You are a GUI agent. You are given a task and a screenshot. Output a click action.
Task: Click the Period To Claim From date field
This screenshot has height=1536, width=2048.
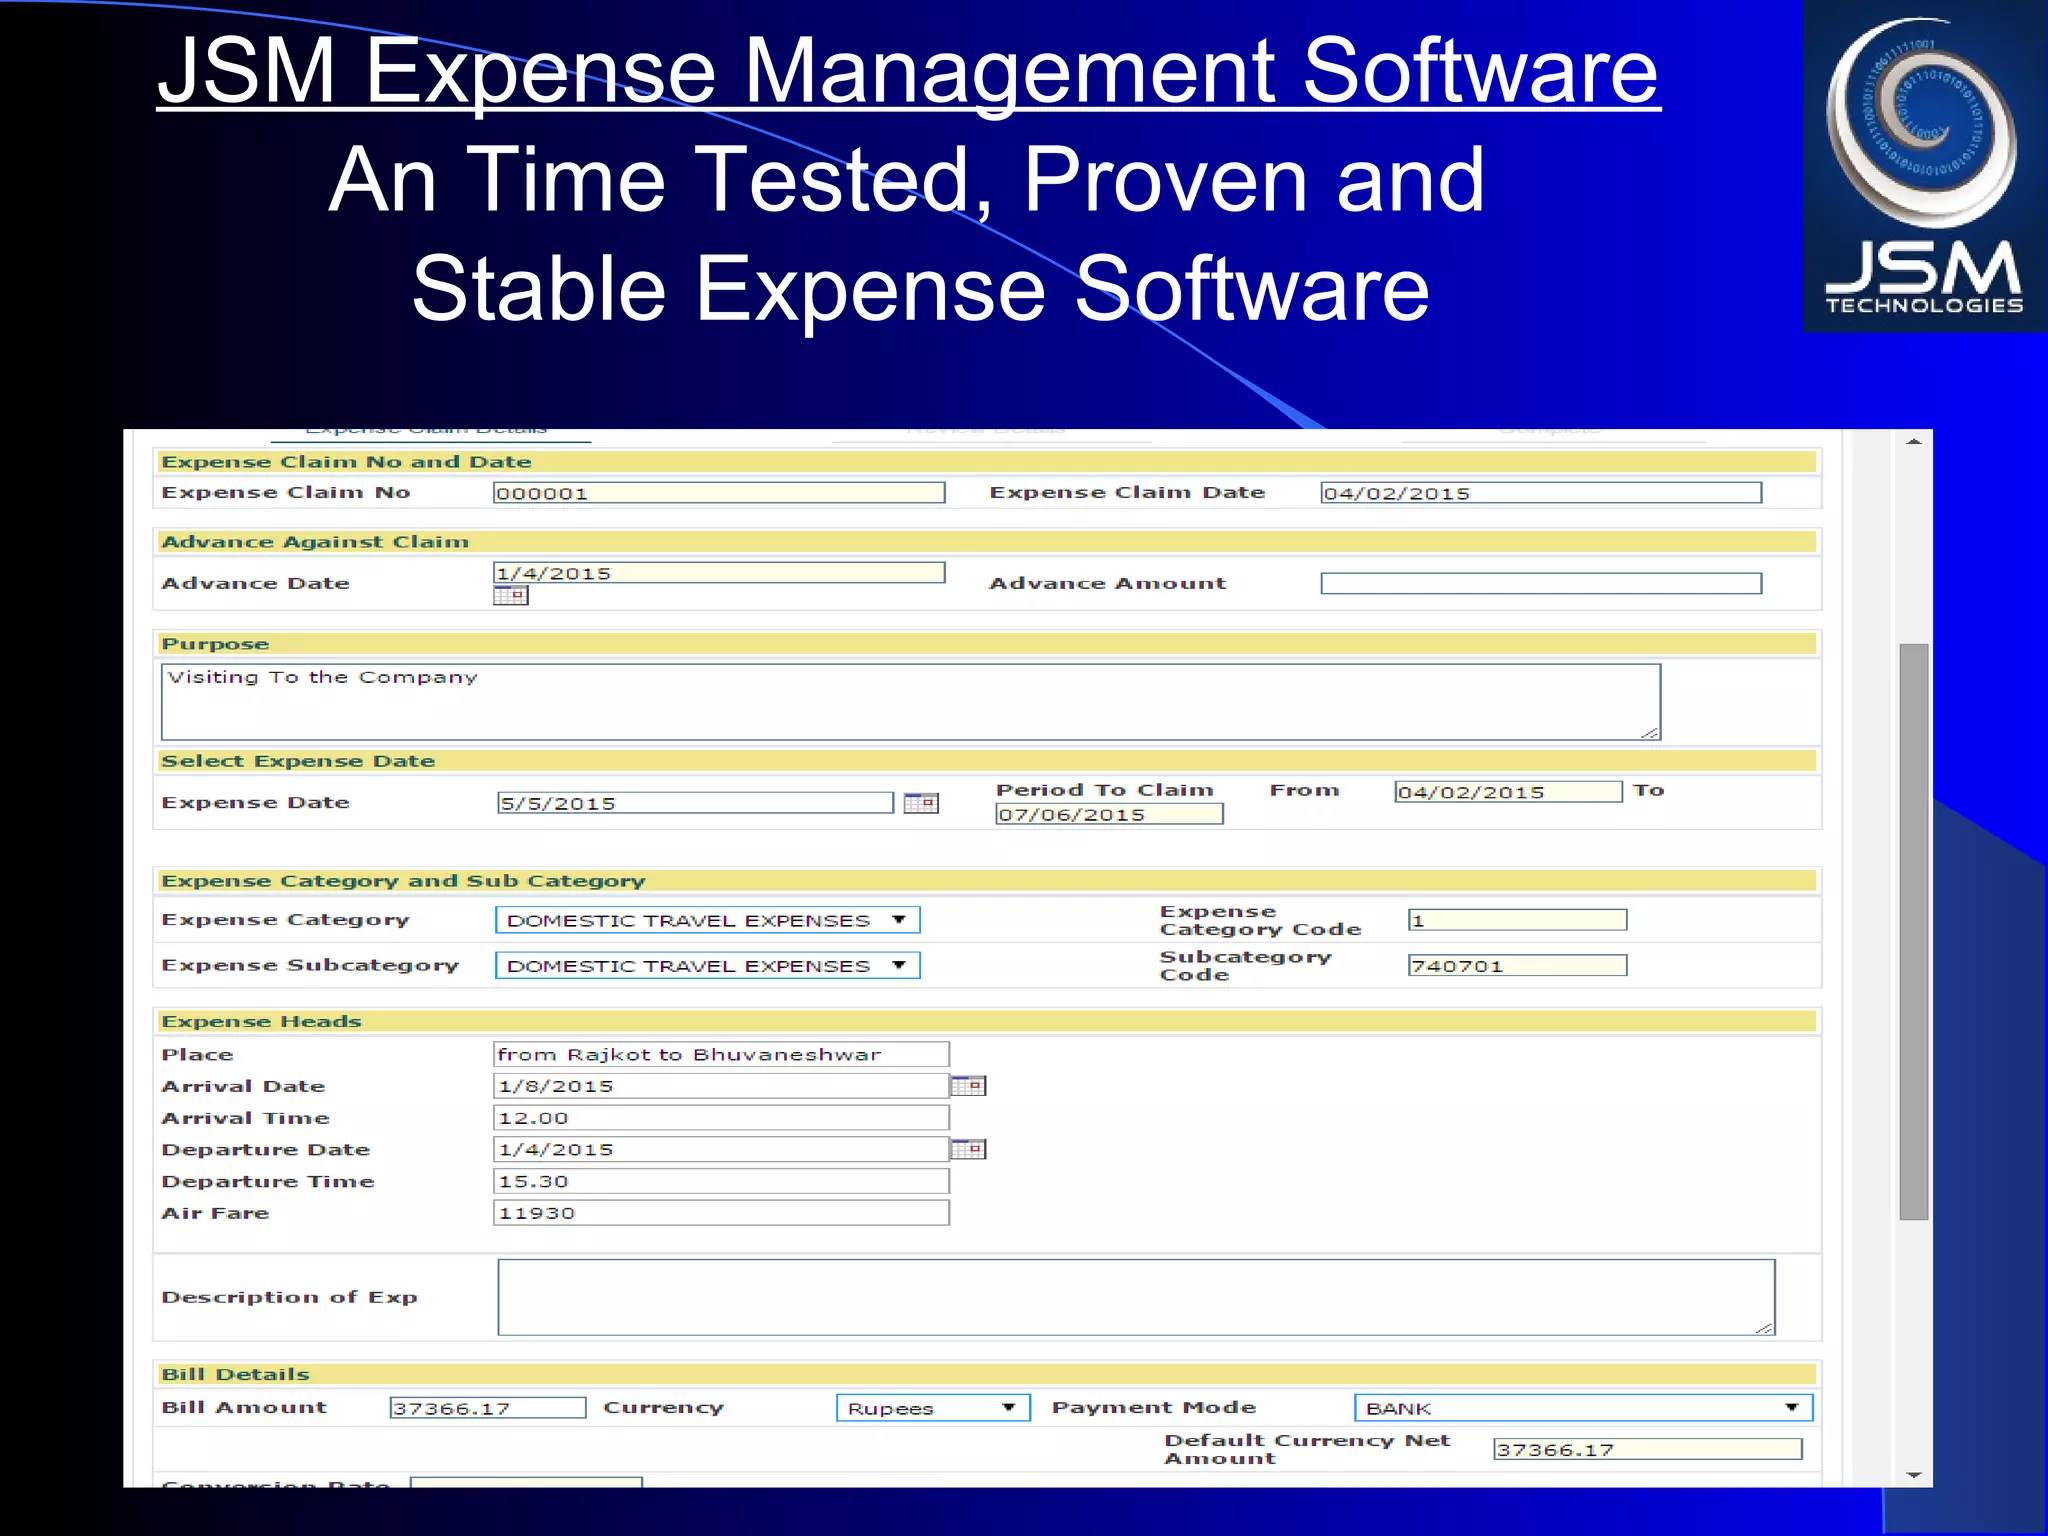pos(1508,792)
